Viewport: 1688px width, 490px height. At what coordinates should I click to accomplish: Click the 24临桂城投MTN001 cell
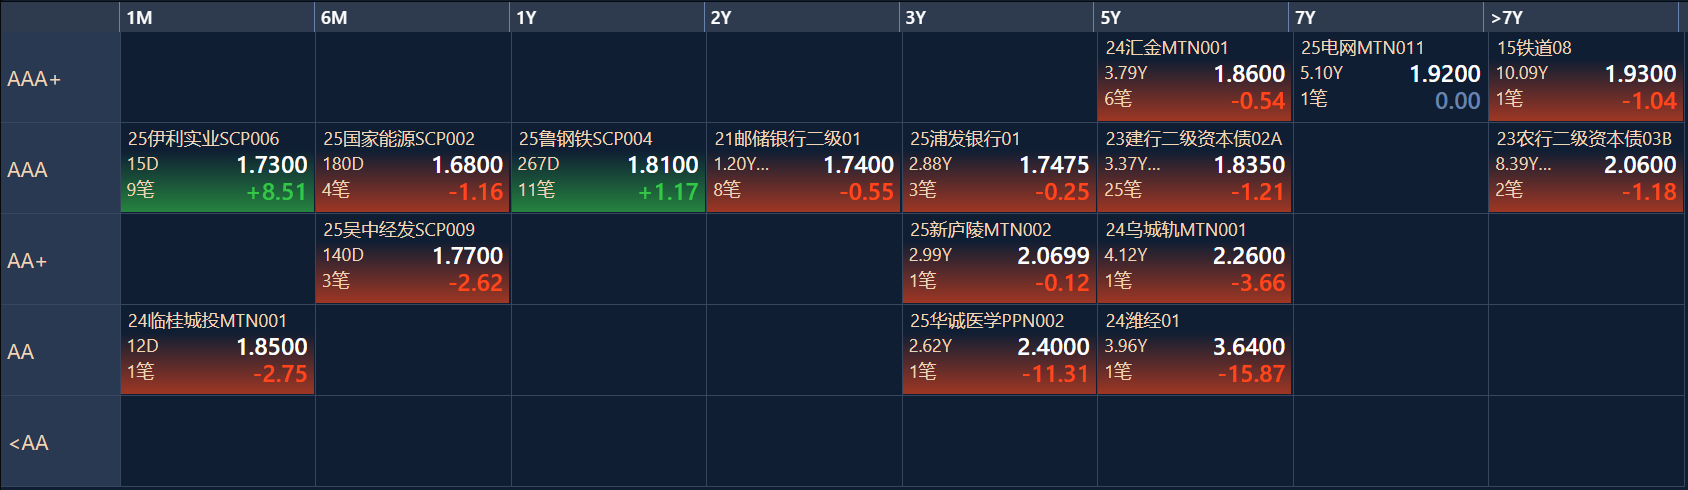pos(217,350)
